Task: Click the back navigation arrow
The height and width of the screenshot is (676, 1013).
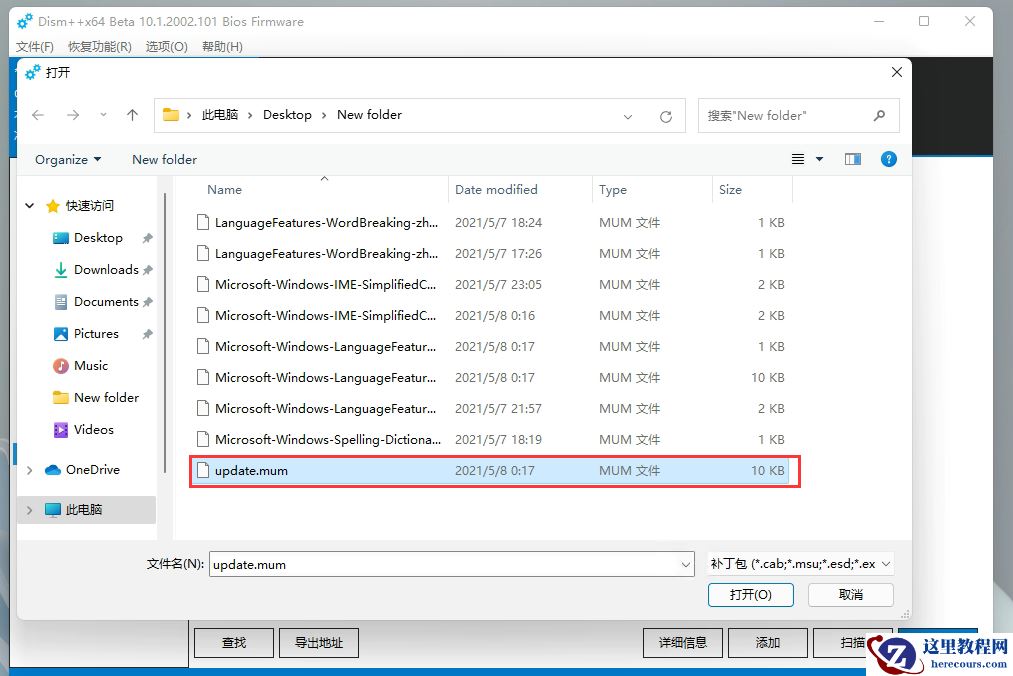Action: point(37,115)
